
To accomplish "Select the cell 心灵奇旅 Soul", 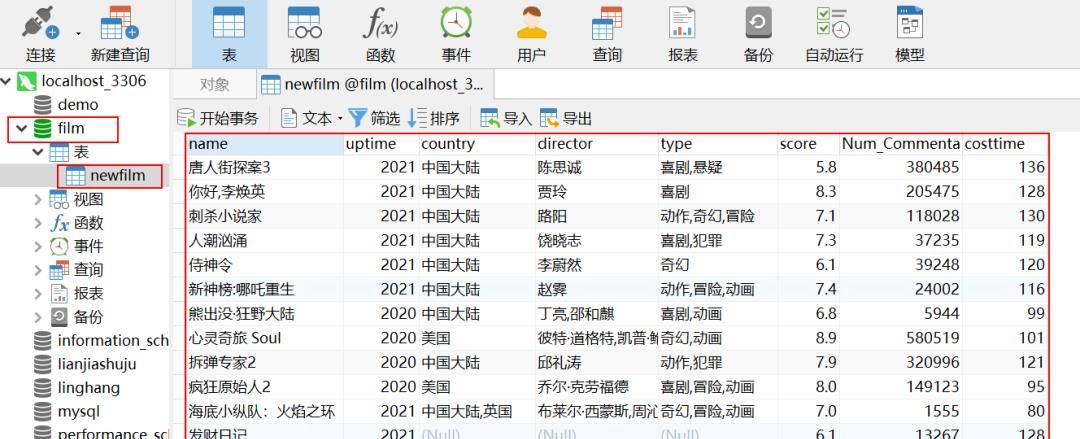I will pos(264,338).
